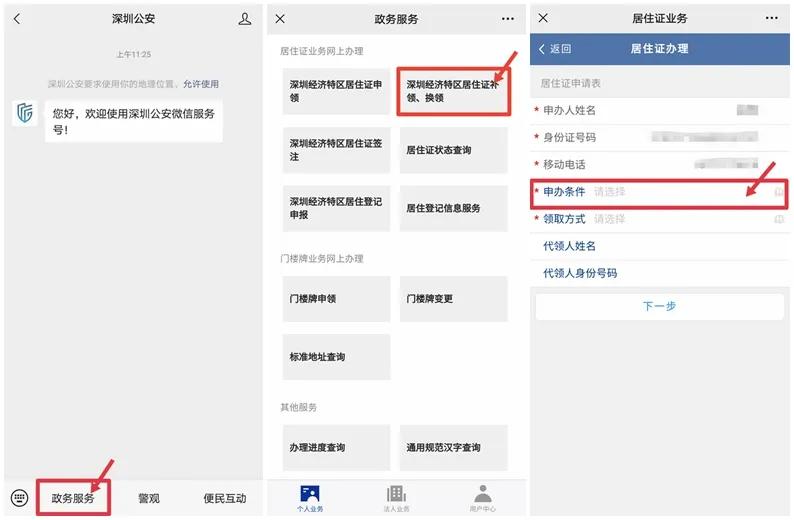The width and height of the screenshot is (794, 520).
Task: Open 办理进度查询
Action: tap(336, 448)
